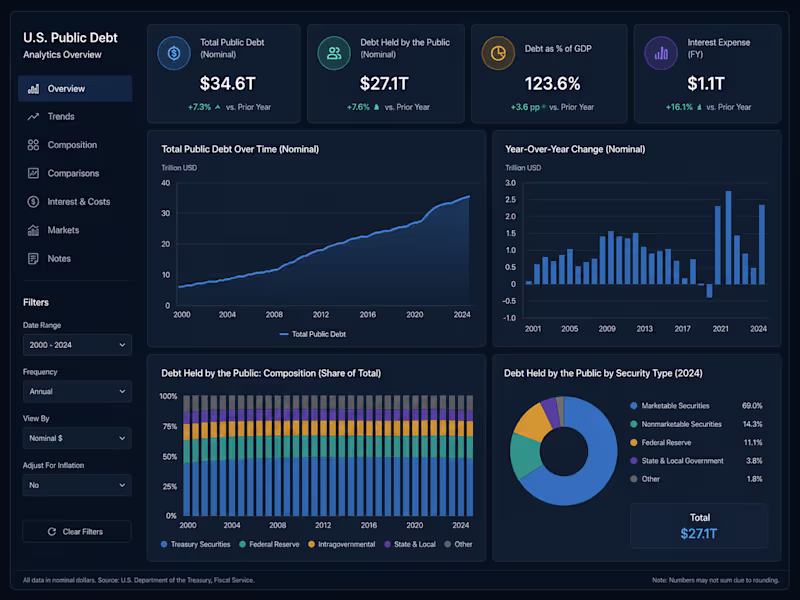Click the $27.1T Debt Held by Public card value

[384, 84]
